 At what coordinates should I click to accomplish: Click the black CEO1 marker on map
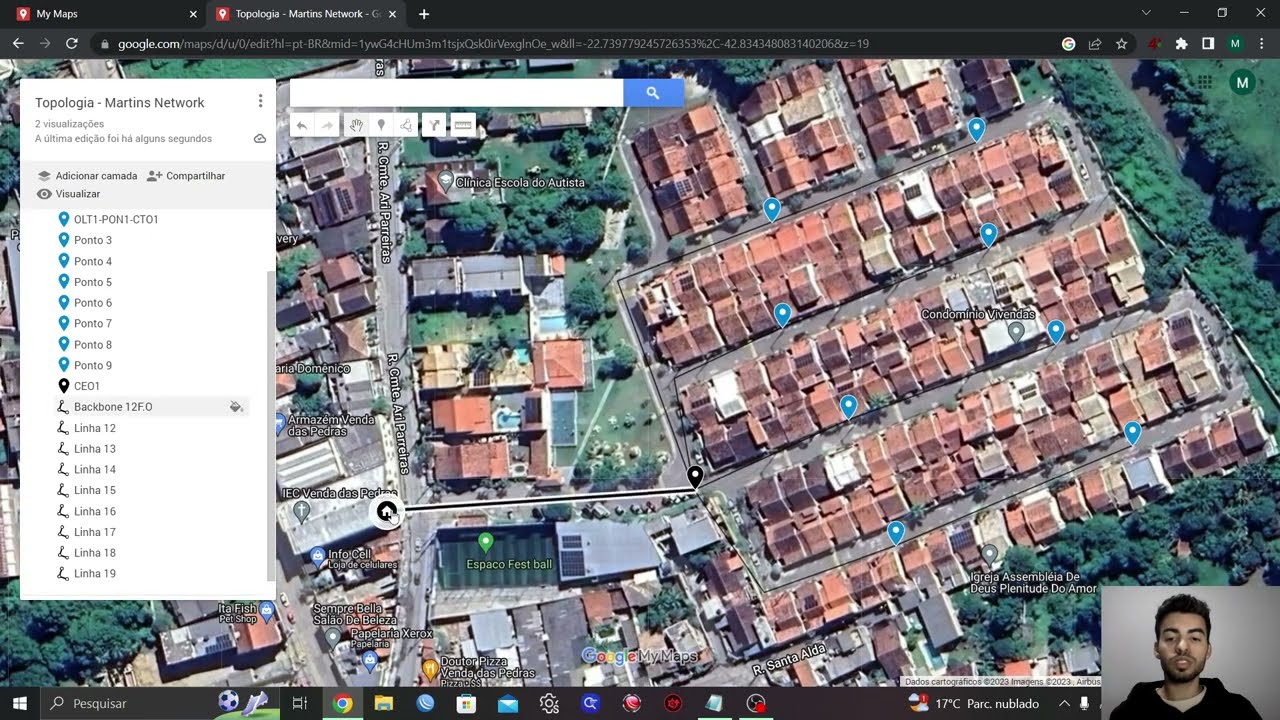695,477
